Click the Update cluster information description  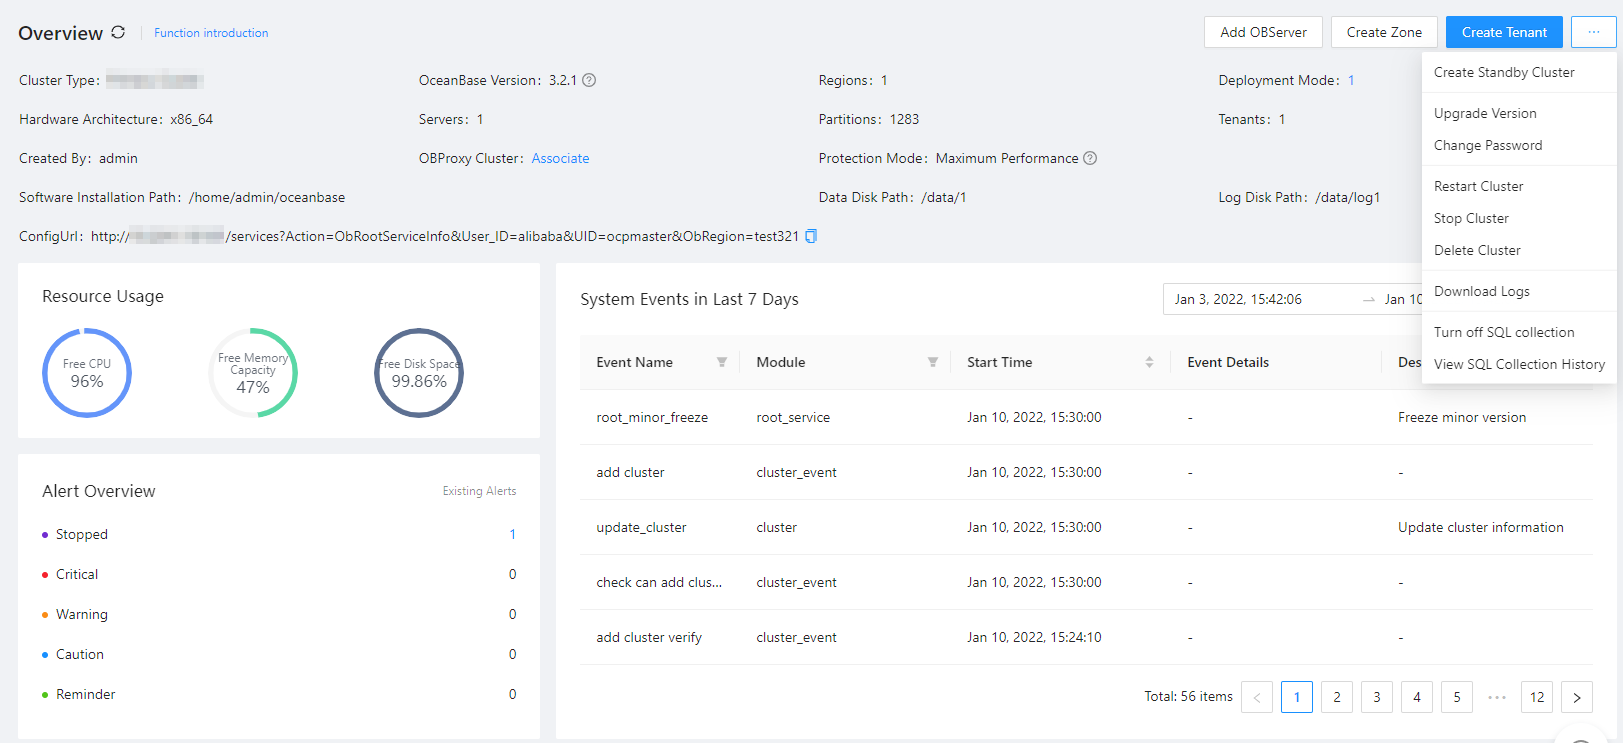(1481, 527)
